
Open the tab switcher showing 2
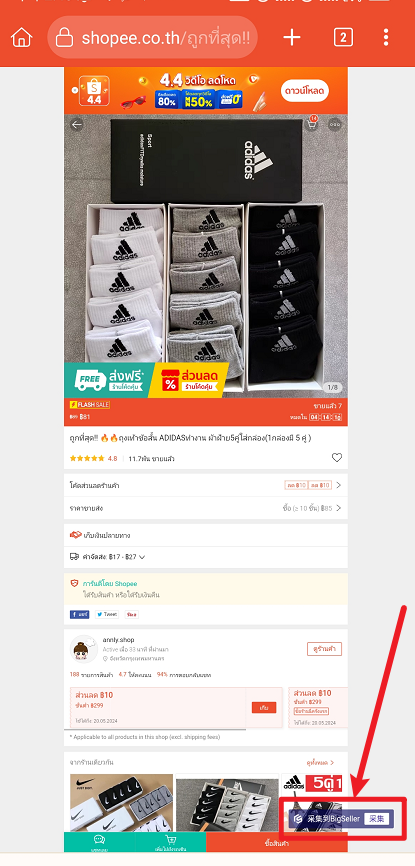(x=343, y=38)
